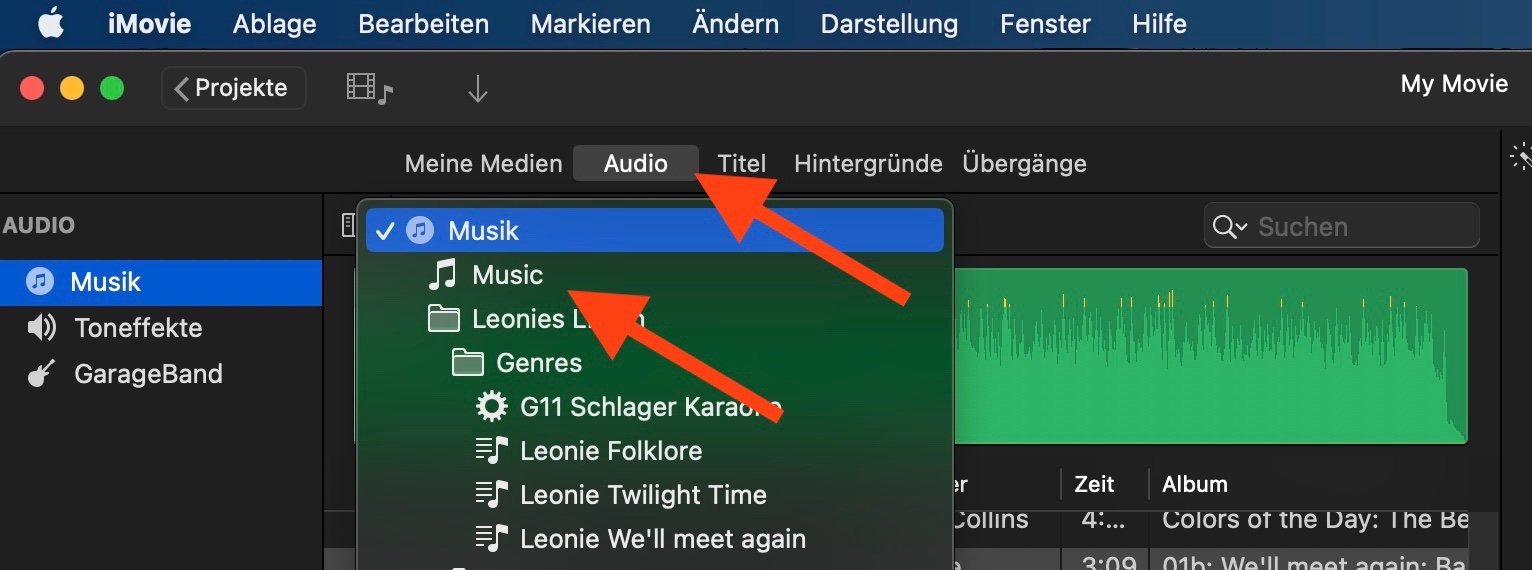Open the Darstellung menu

tap(889, 24)
